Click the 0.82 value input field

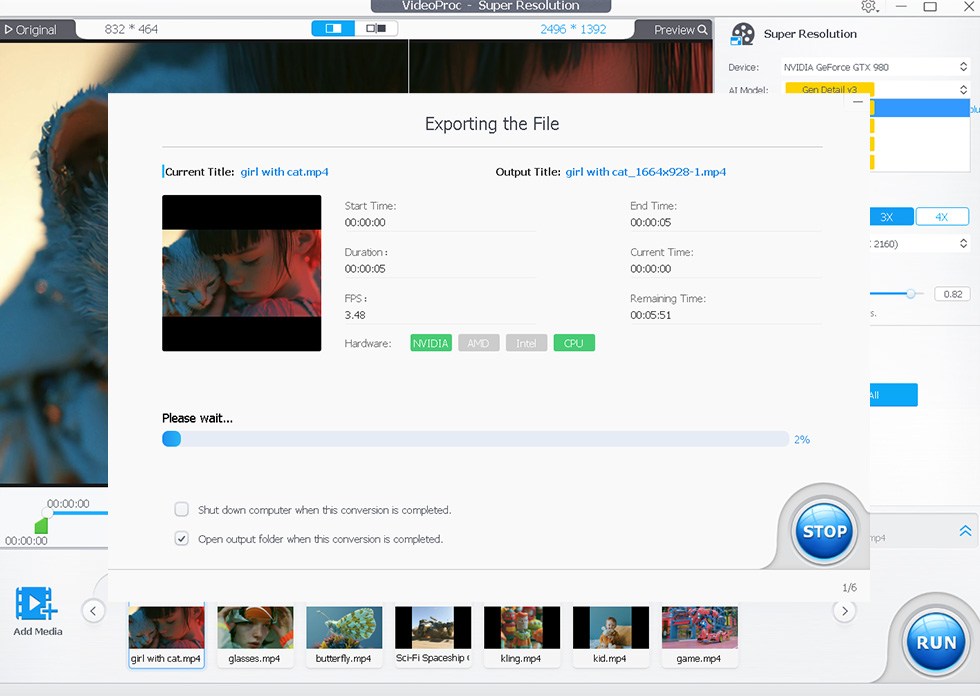pos(952,294)
